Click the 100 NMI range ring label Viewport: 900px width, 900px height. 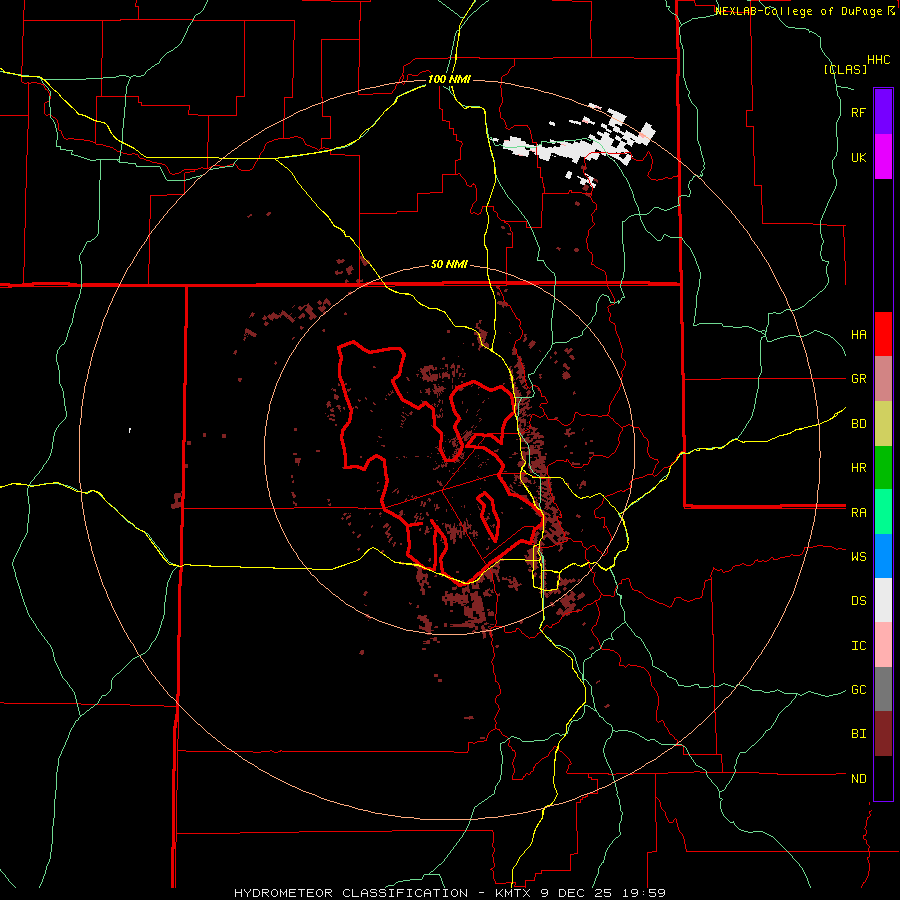[x=449, y=79]
